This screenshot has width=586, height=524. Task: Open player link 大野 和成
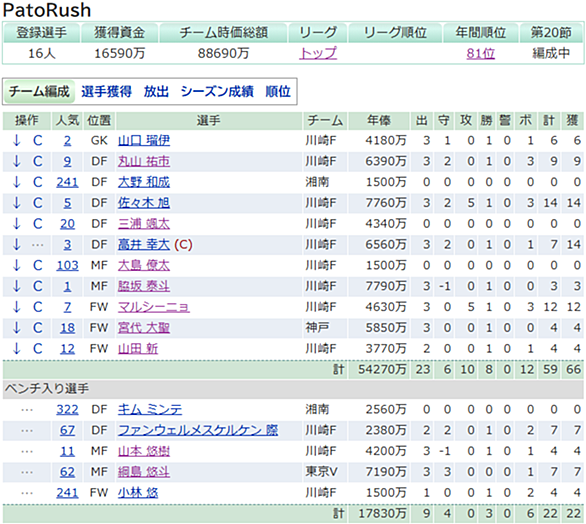144,182
